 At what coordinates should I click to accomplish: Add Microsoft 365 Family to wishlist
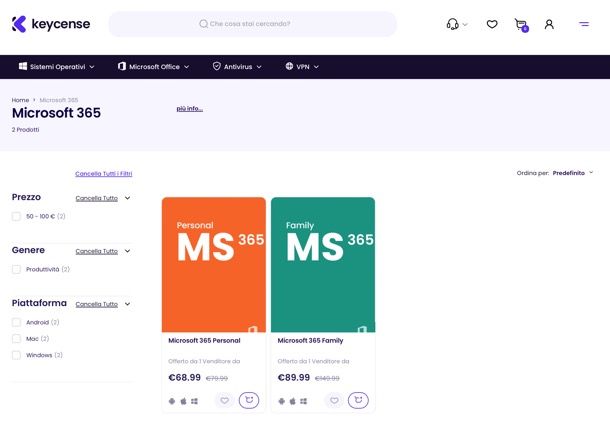click(x=334, y=400)
